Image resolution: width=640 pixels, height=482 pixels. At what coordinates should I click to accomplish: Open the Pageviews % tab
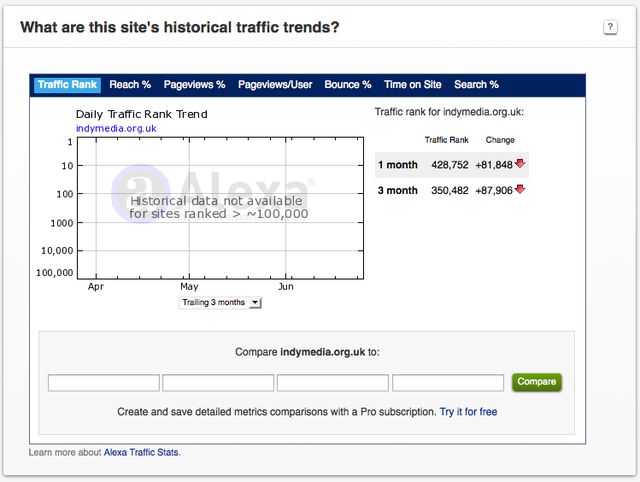click(x=194, y=85)
